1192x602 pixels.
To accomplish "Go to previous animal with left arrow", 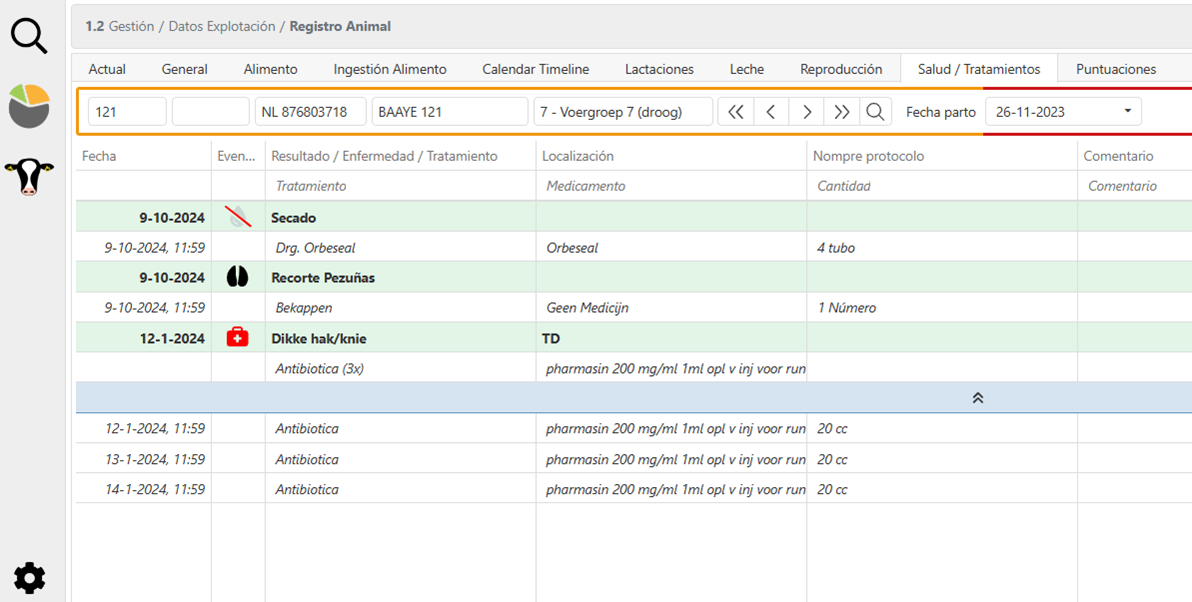I will pyautogui.click(x=771, y=112).
